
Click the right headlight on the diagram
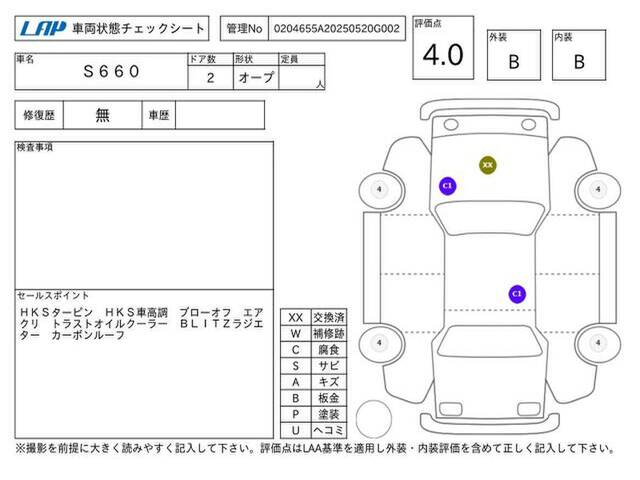pos(529,124)
